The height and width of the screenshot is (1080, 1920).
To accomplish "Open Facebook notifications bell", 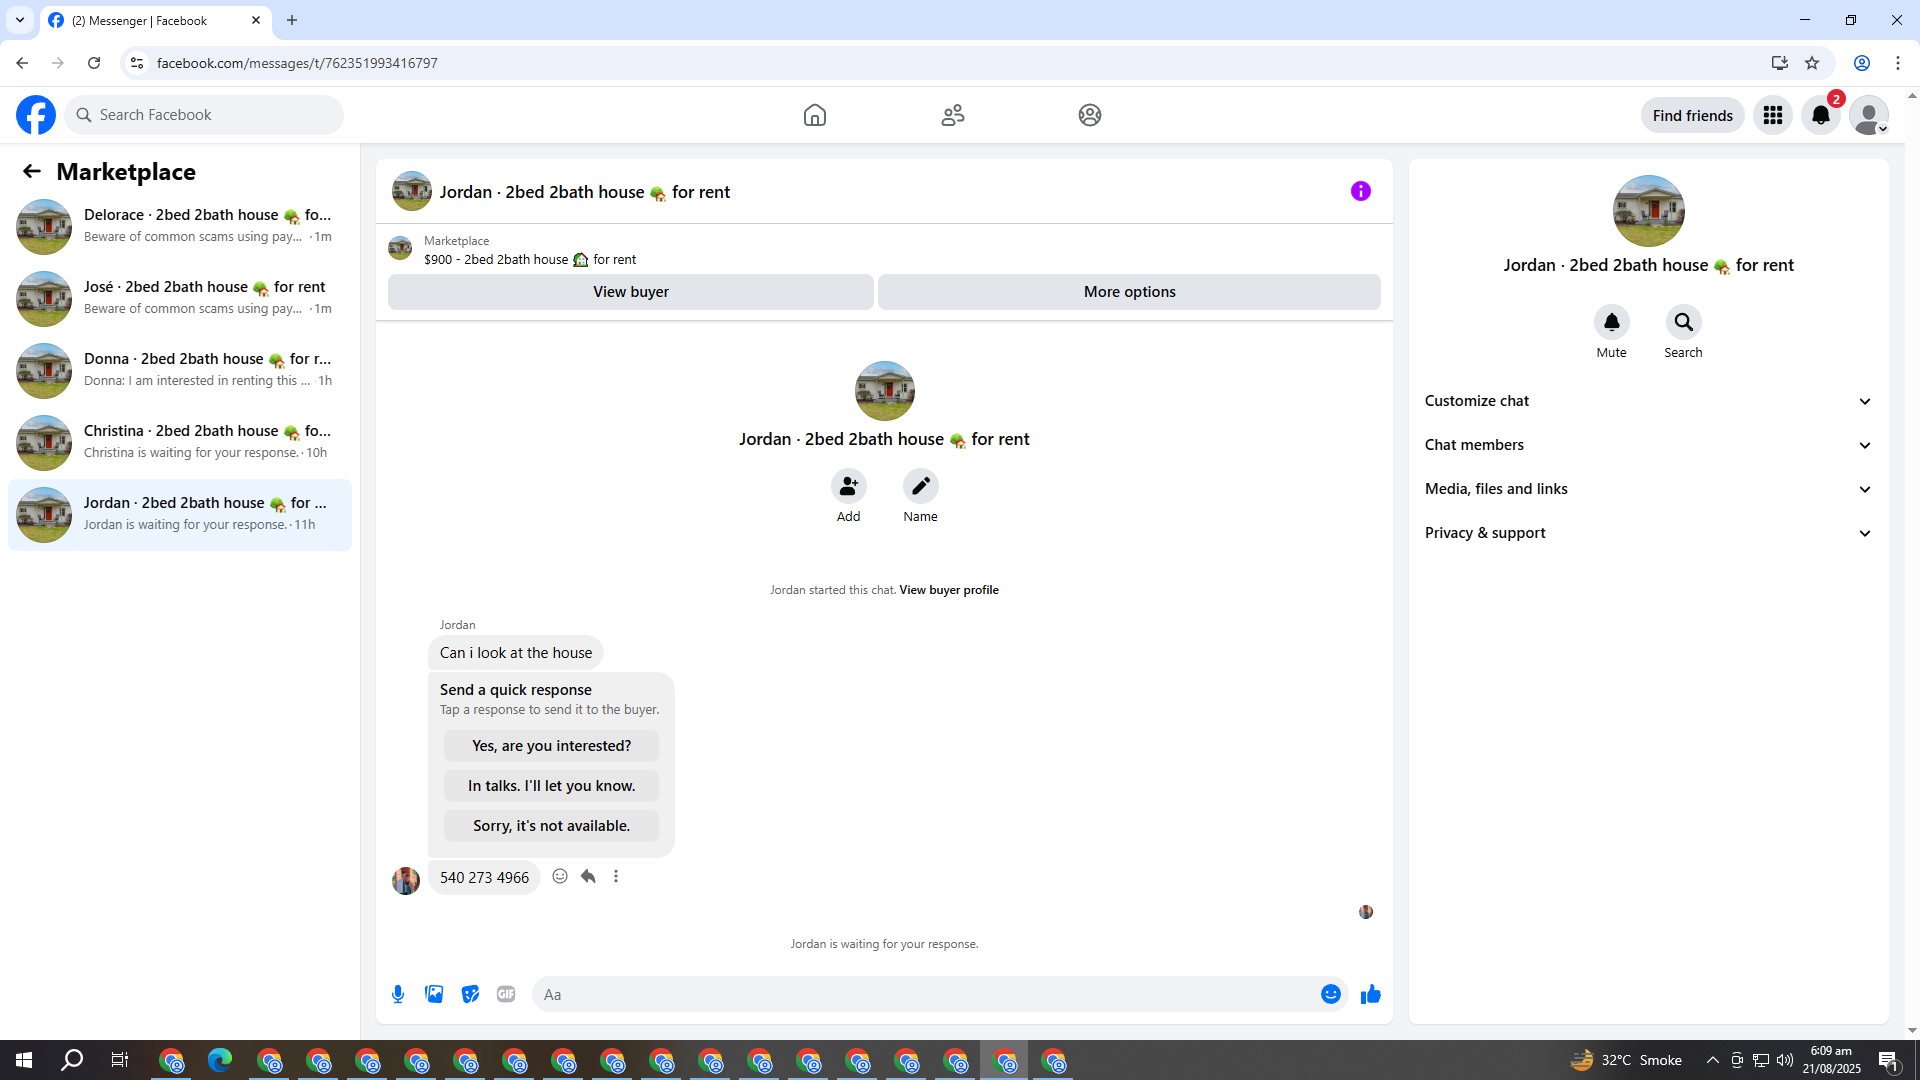I will [x=1820, y=115].
